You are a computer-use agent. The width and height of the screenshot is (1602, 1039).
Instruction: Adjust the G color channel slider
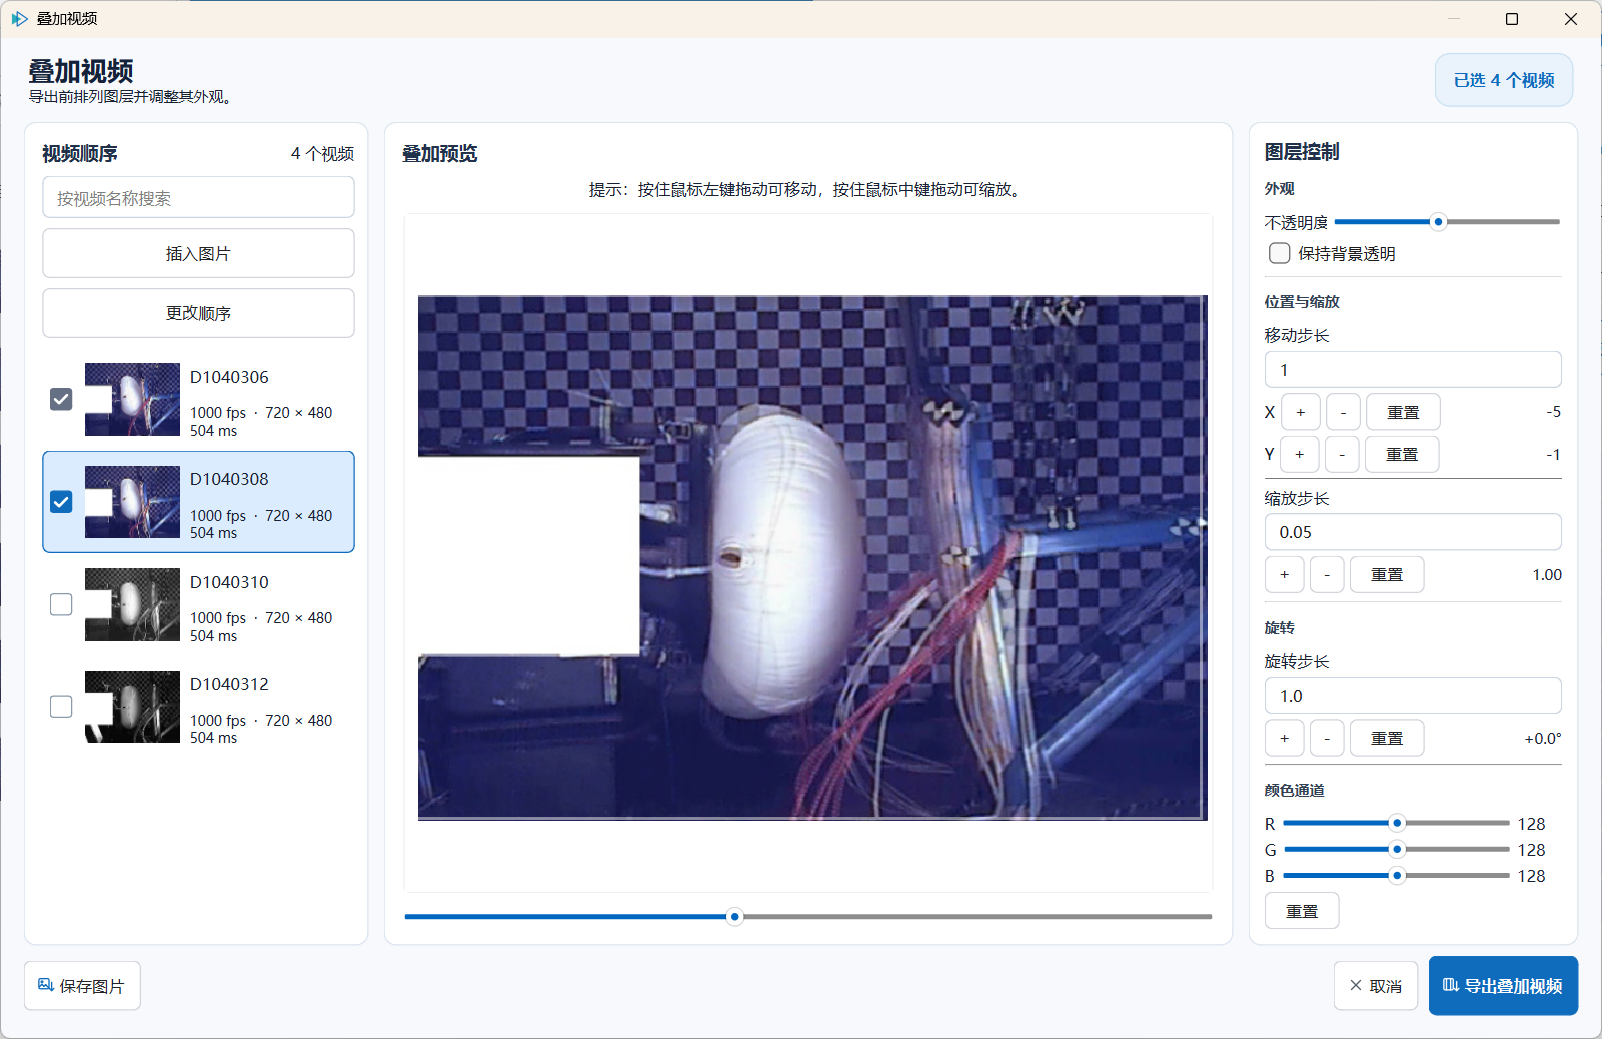1397,849
